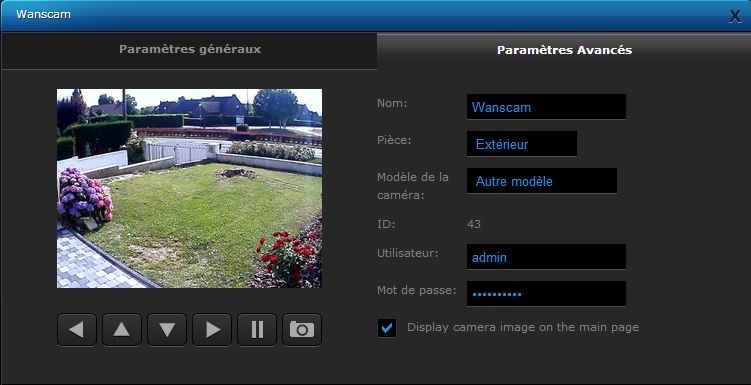Click the ID value 43
The image size is (751, 385).
[x=474, y=224]
